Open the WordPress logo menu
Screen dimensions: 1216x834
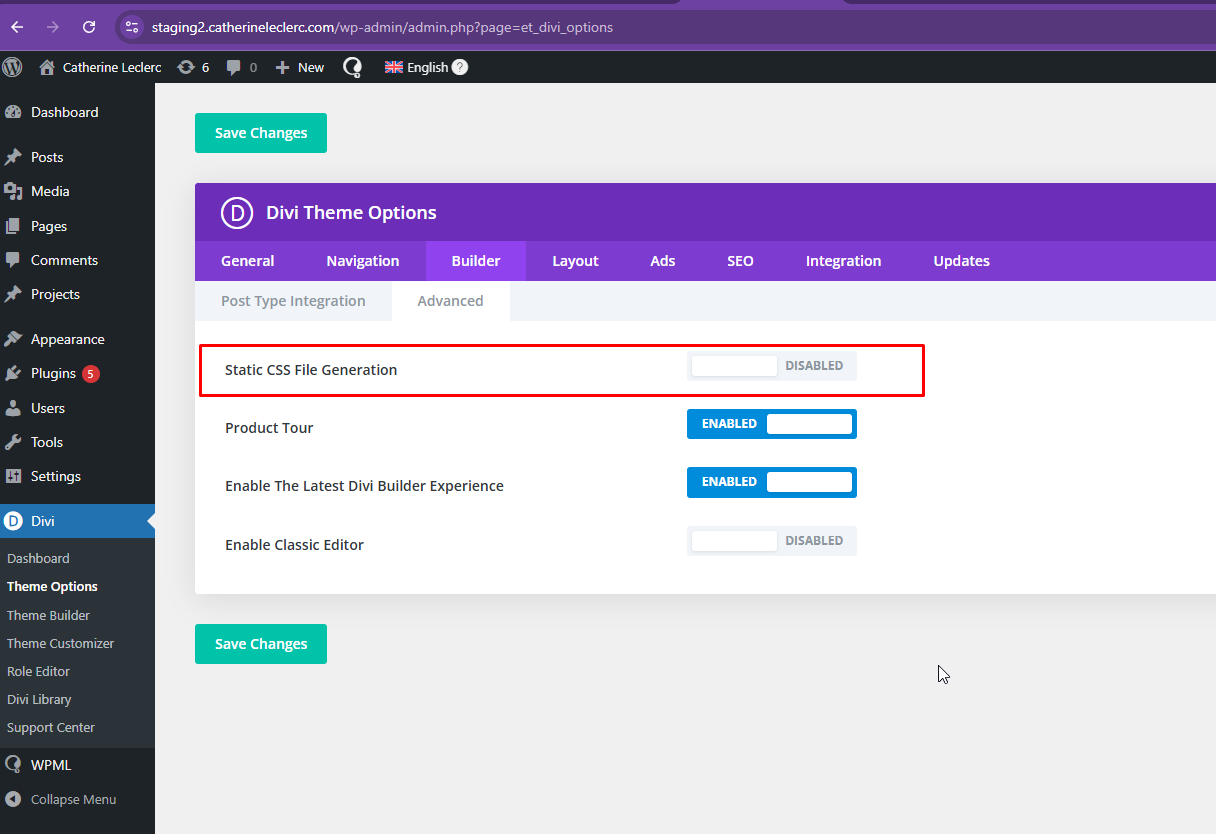click(x=13, y=67)
